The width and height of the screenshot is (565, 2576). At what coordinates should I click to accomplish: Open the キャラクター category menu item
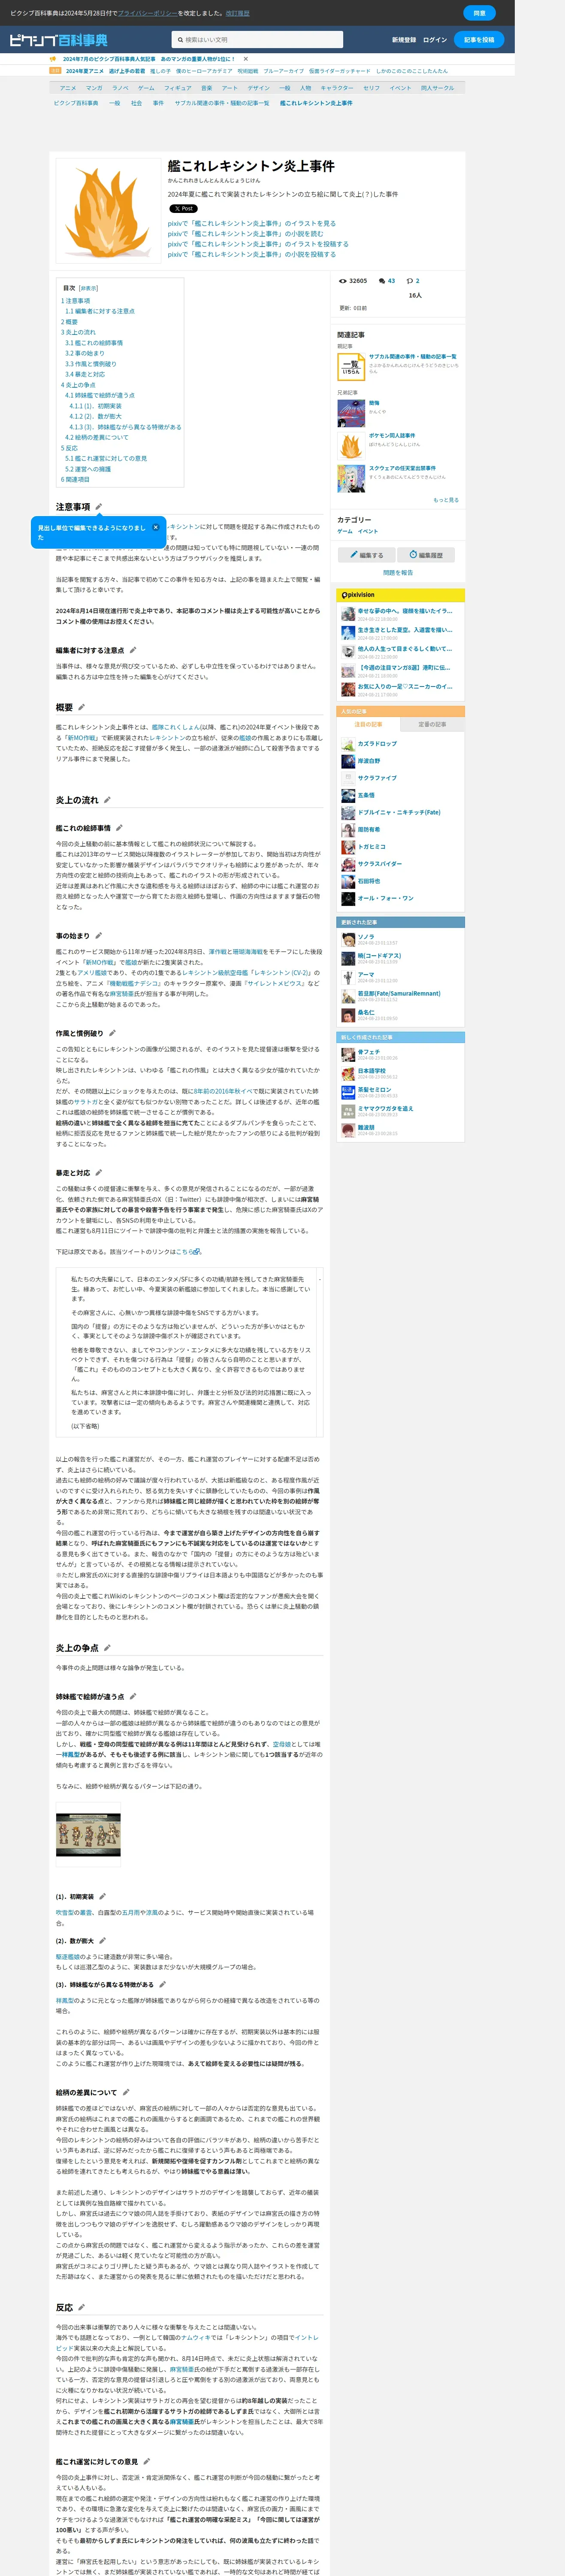[x=337, y=88]
